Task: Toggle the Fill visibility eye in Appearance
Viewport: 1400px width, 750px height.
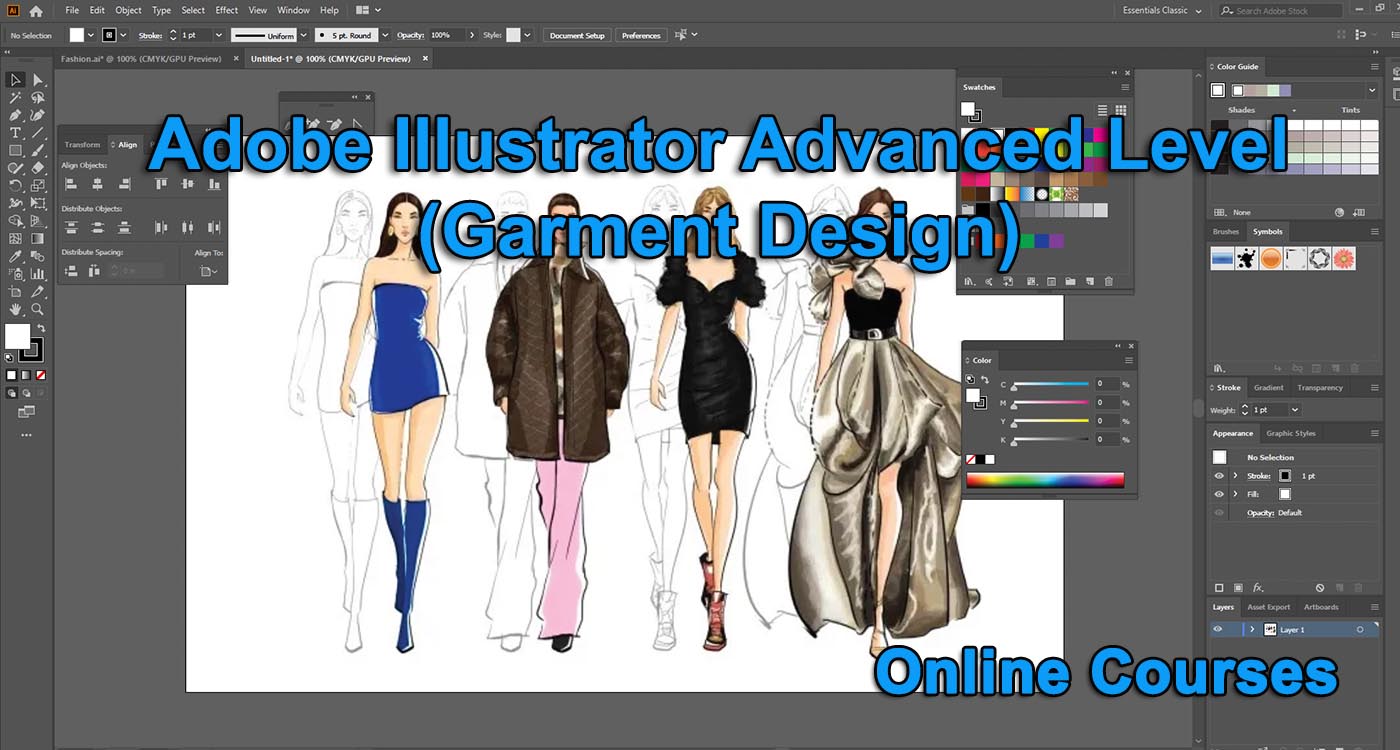Action: point(1219,494)
